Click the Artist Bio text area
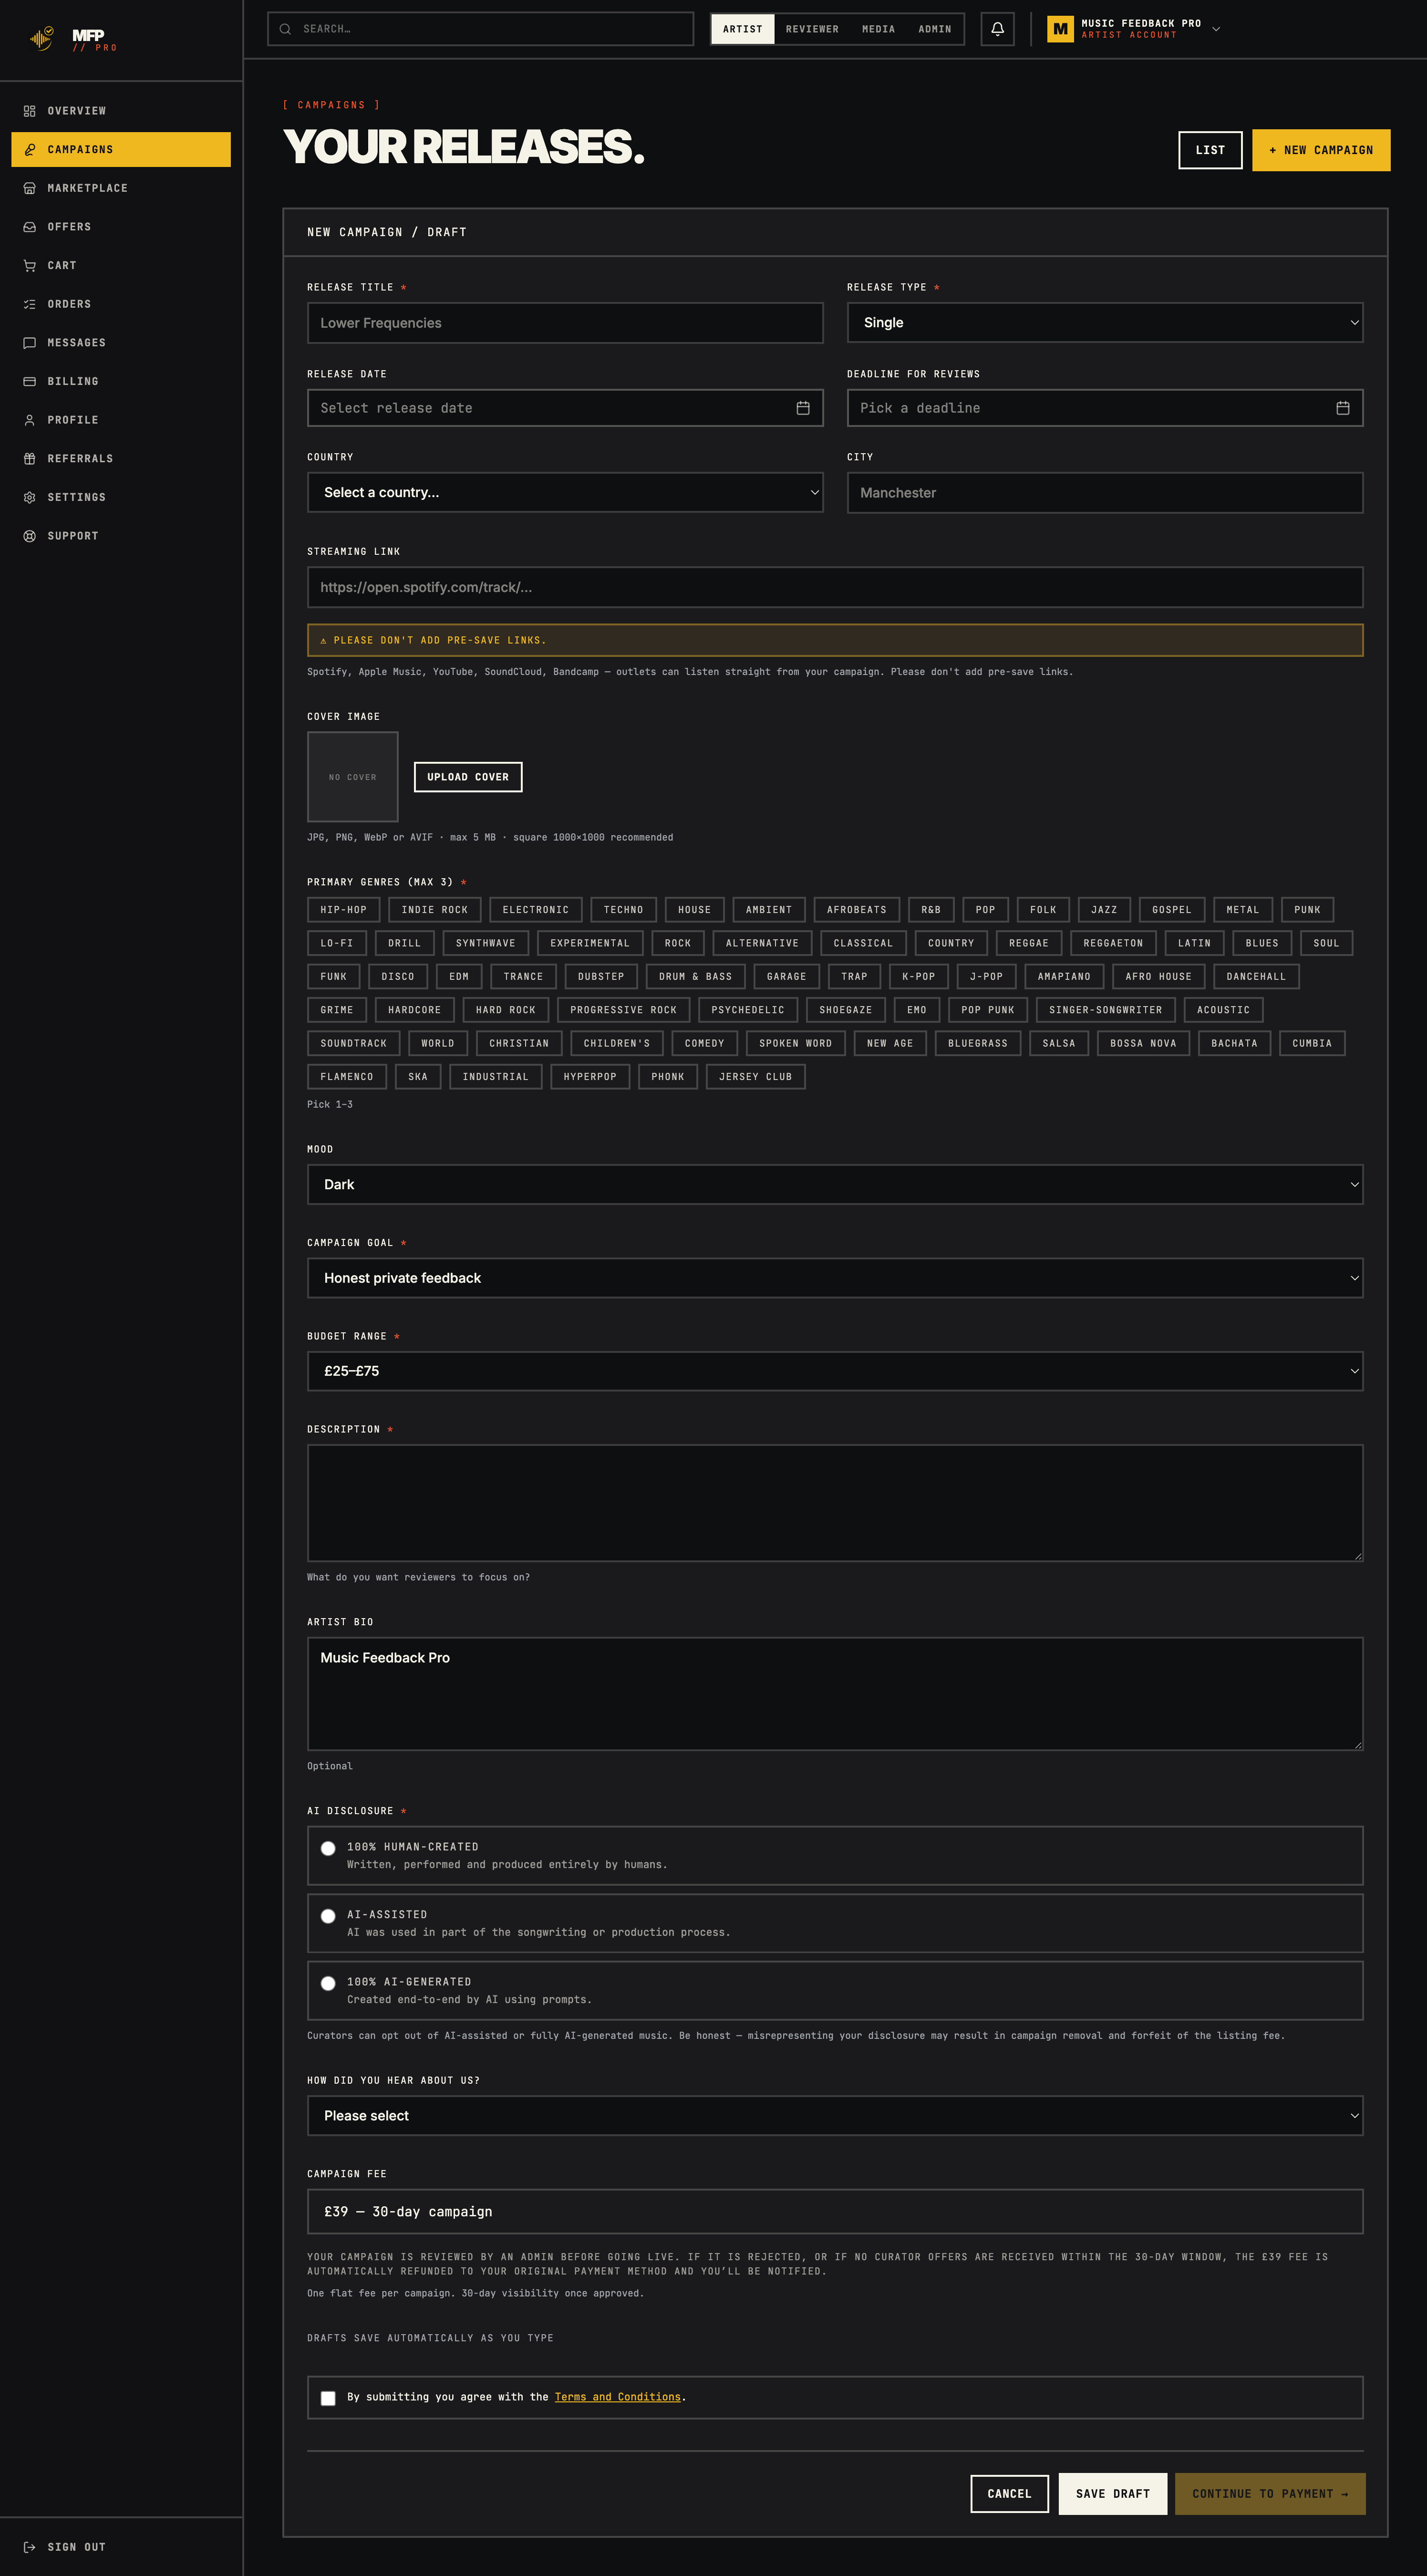1427x2576 pixels. pyautogui.click(x=835, y=1694)
